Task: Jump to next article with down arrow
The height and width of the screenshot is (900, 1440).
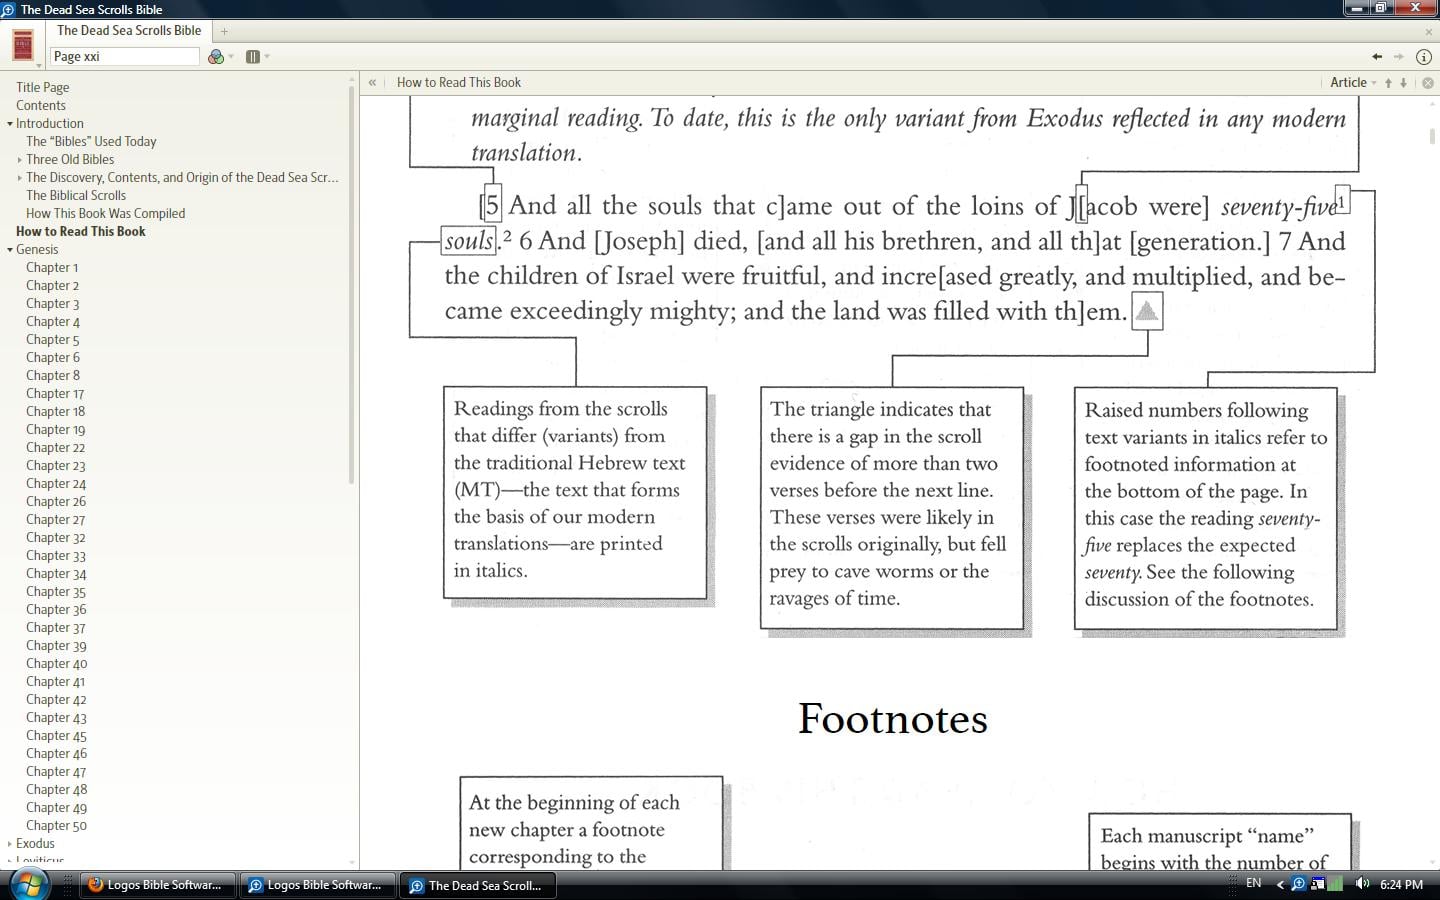Action: point(1404,83)
